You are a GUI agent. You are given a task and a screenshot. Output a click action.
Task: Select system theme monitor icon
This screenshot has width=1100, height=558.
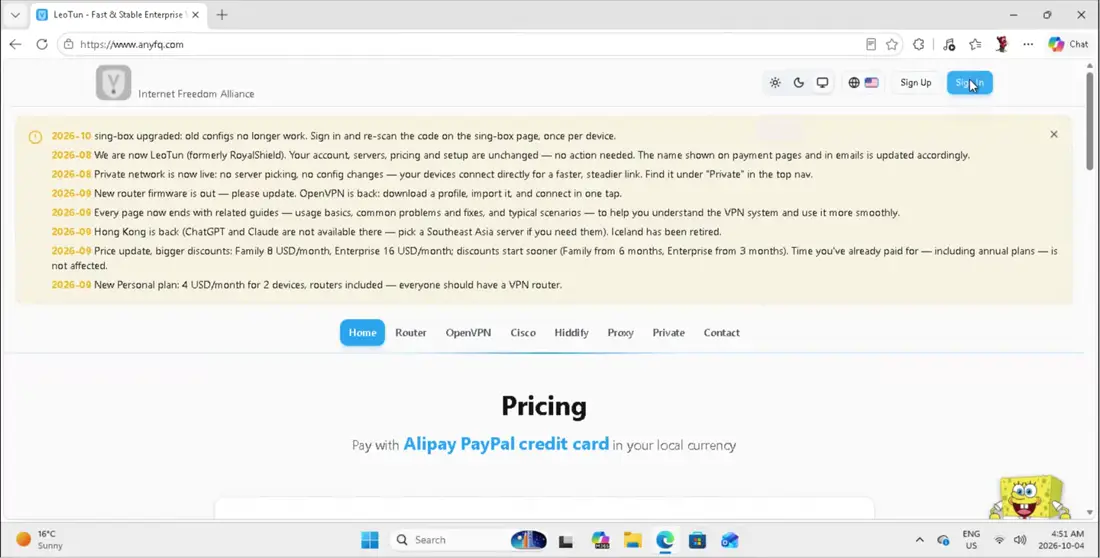point(822,83)
